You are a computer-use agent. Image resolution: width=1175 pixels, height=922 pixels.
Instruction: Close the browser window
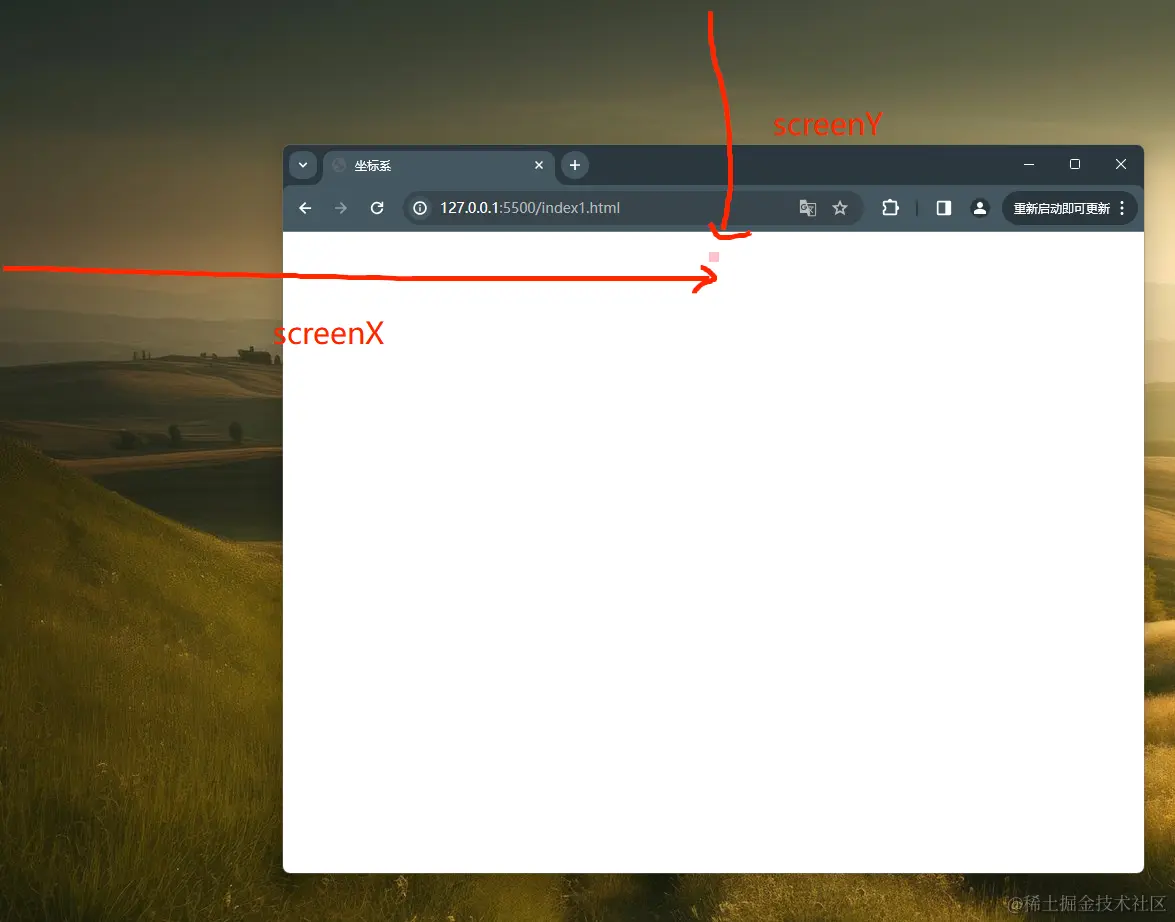point(1120,164)
